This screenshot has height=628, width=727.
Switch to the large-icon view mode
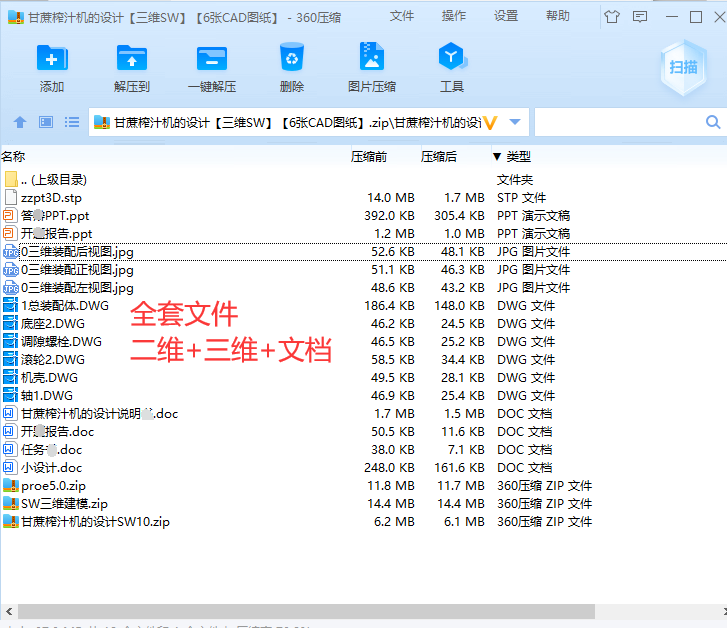[x=45, y=122]
